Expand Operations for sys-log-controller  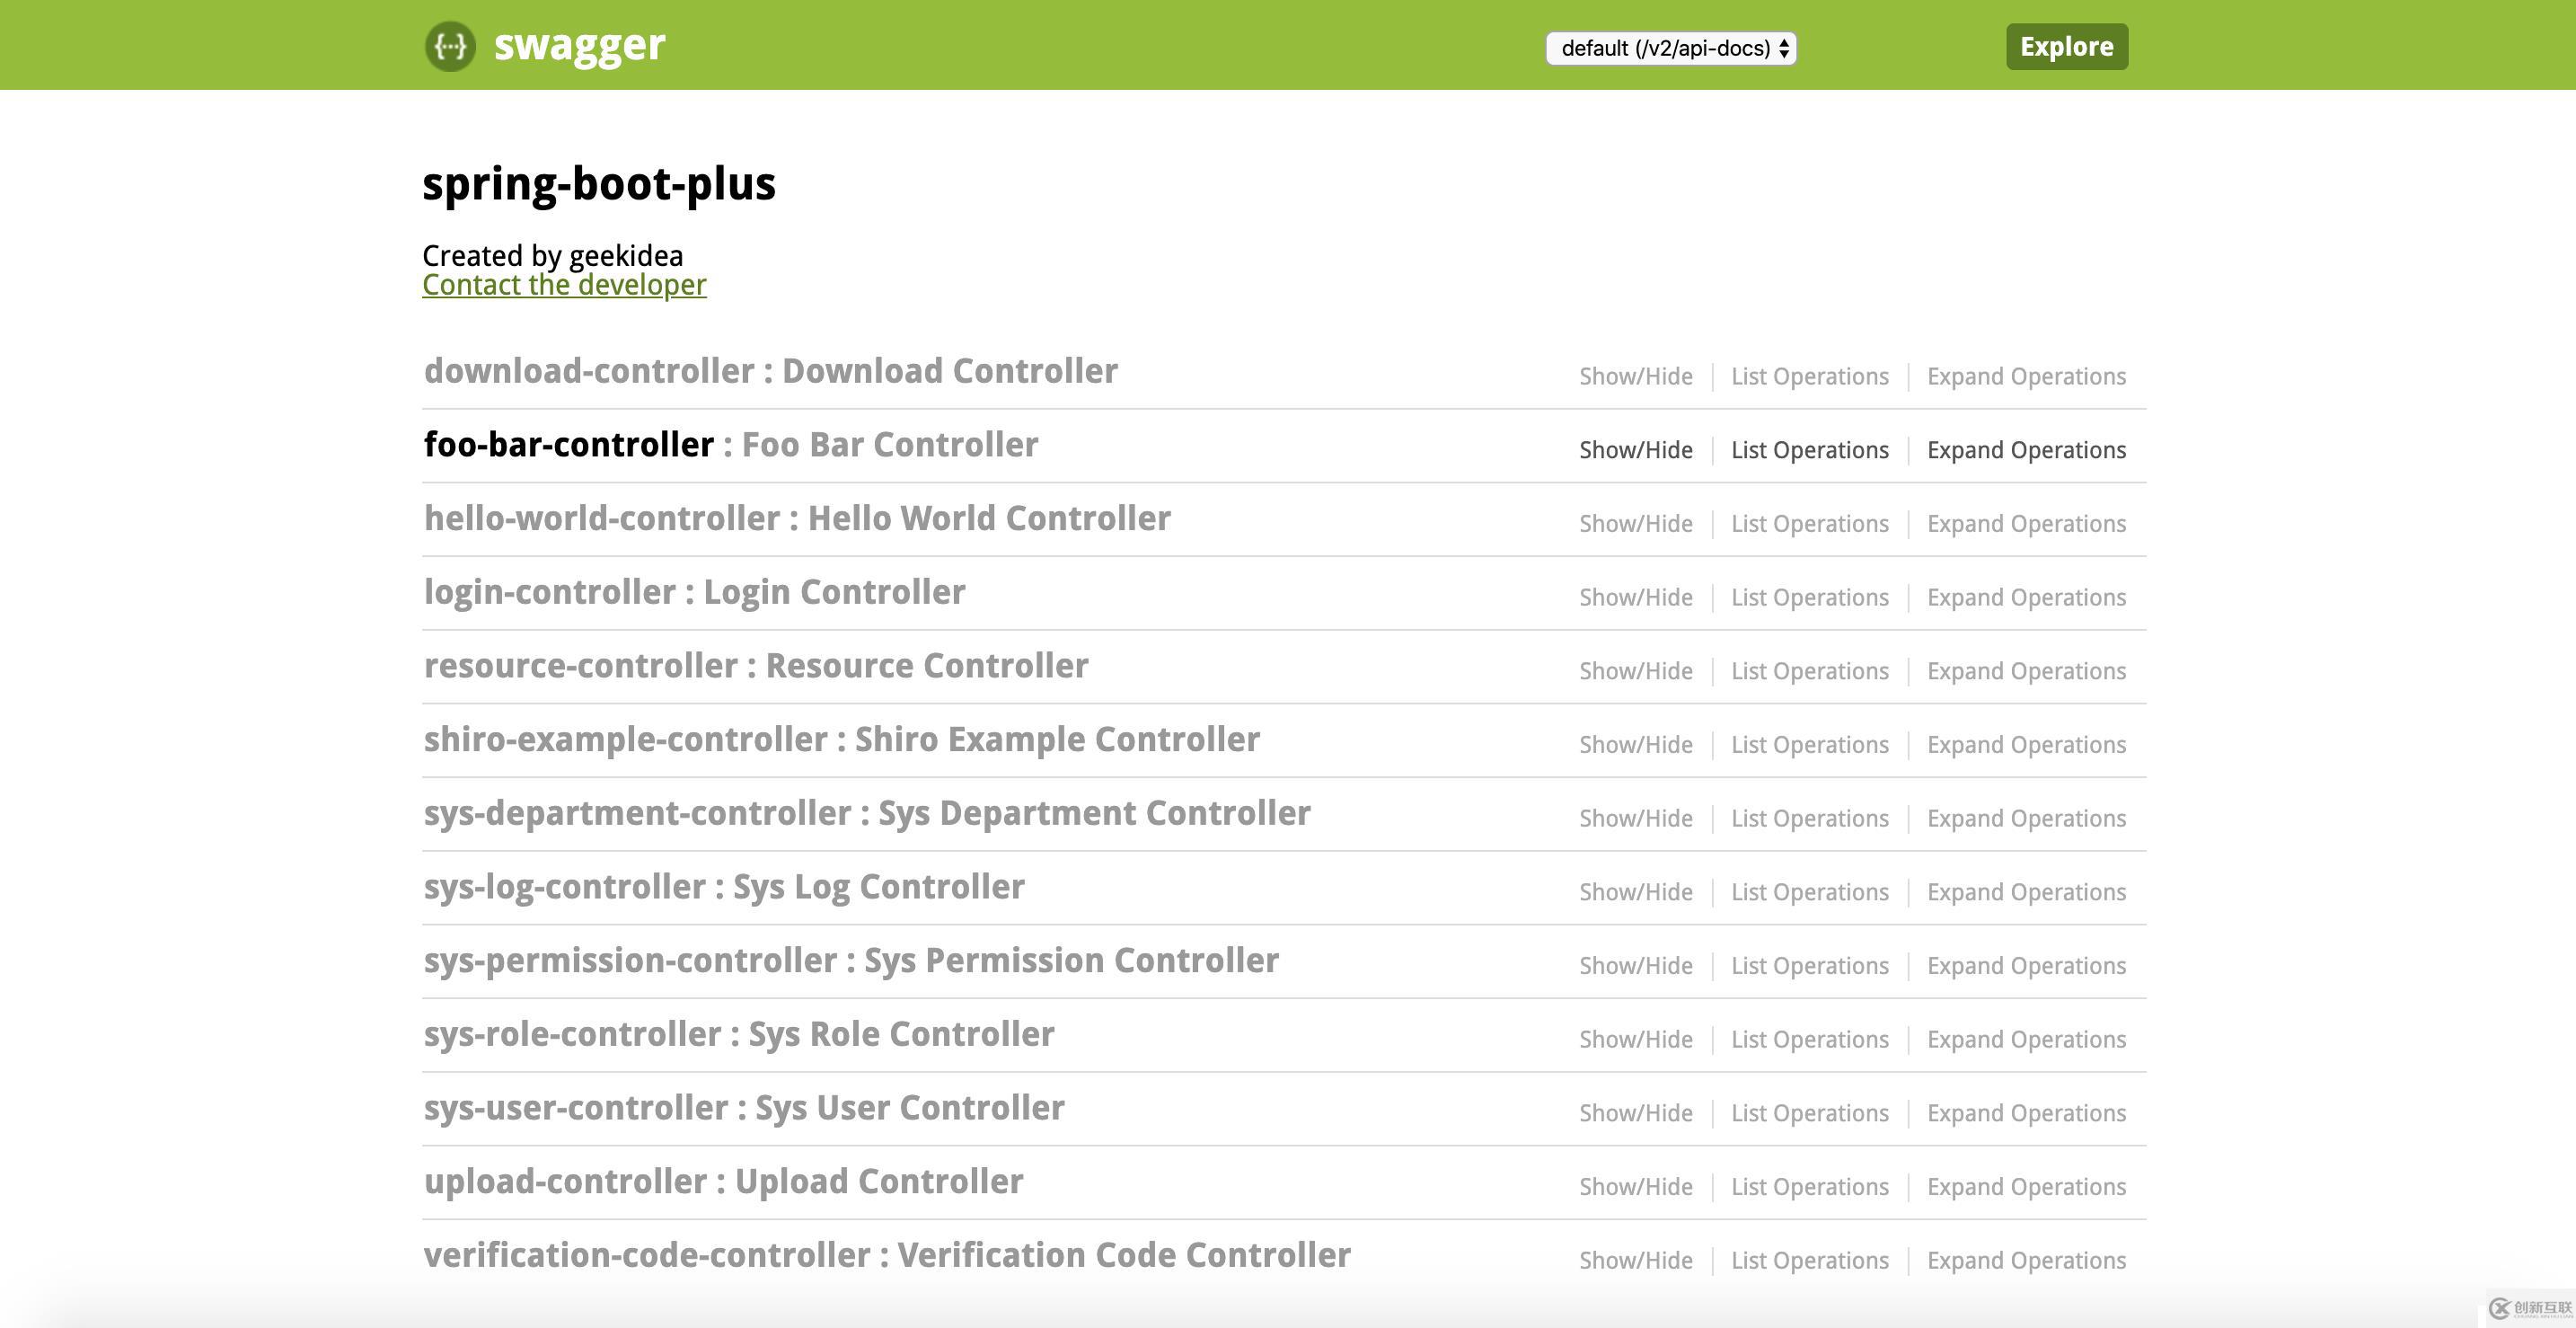point(2026,893)
